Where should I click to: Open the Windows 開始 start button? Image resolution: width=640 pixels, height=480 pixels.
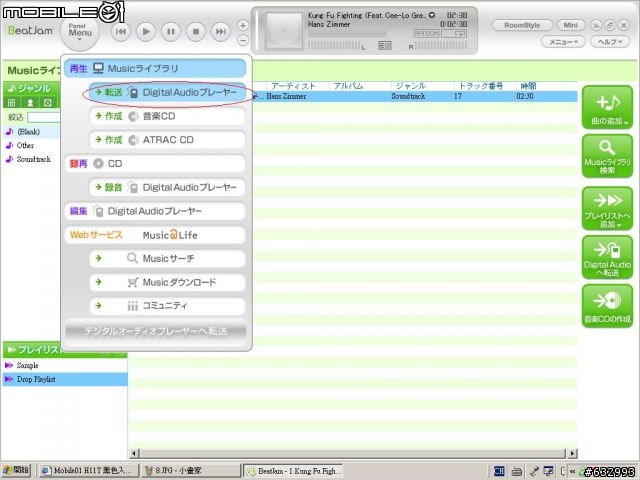coord(16,471)
